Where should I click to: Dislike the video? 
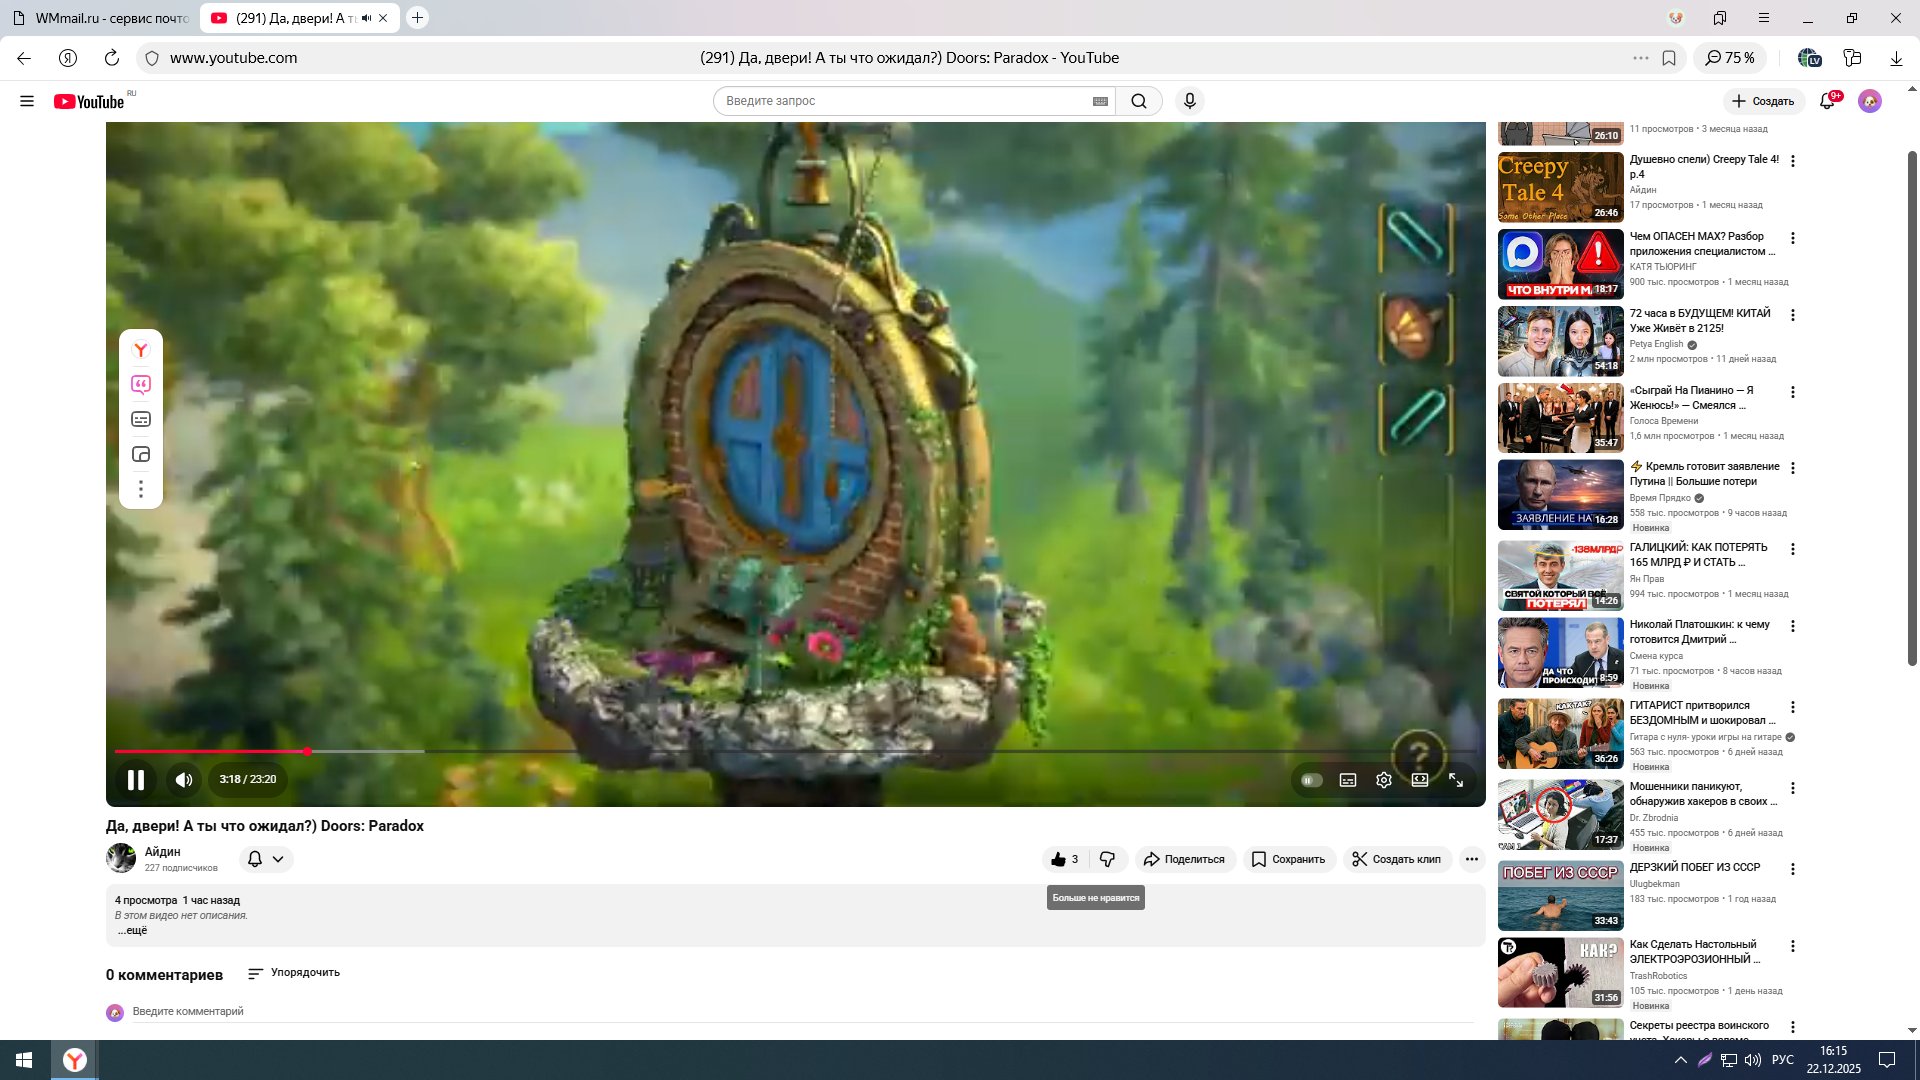pyautogui.click(x=1107, y=859)
